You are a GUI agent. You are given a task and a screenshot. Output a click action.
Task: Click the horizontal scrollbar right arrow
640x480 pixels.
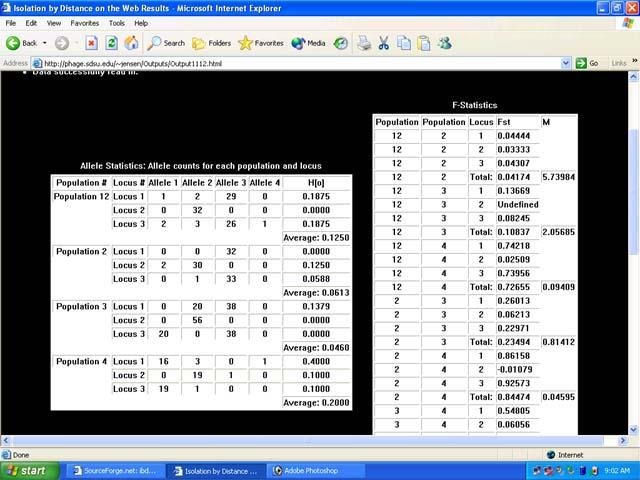point(622,440)
